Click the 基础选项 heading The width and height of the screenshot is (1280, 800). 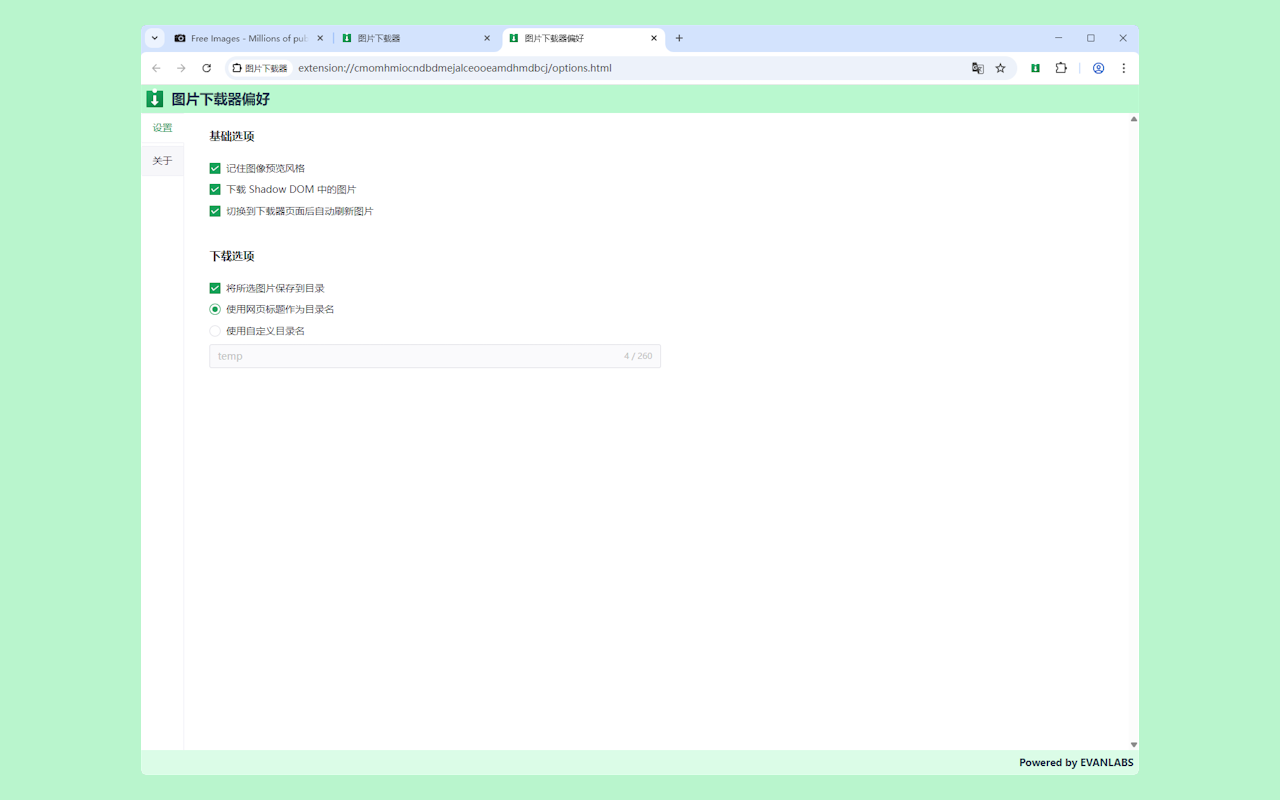coord(232,136)
